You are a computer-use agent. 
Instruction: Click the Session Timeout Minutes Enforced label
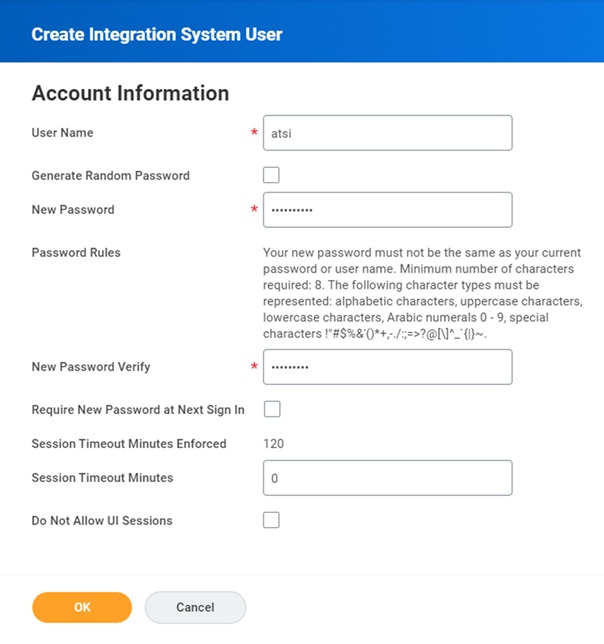(x=129, y=443)
